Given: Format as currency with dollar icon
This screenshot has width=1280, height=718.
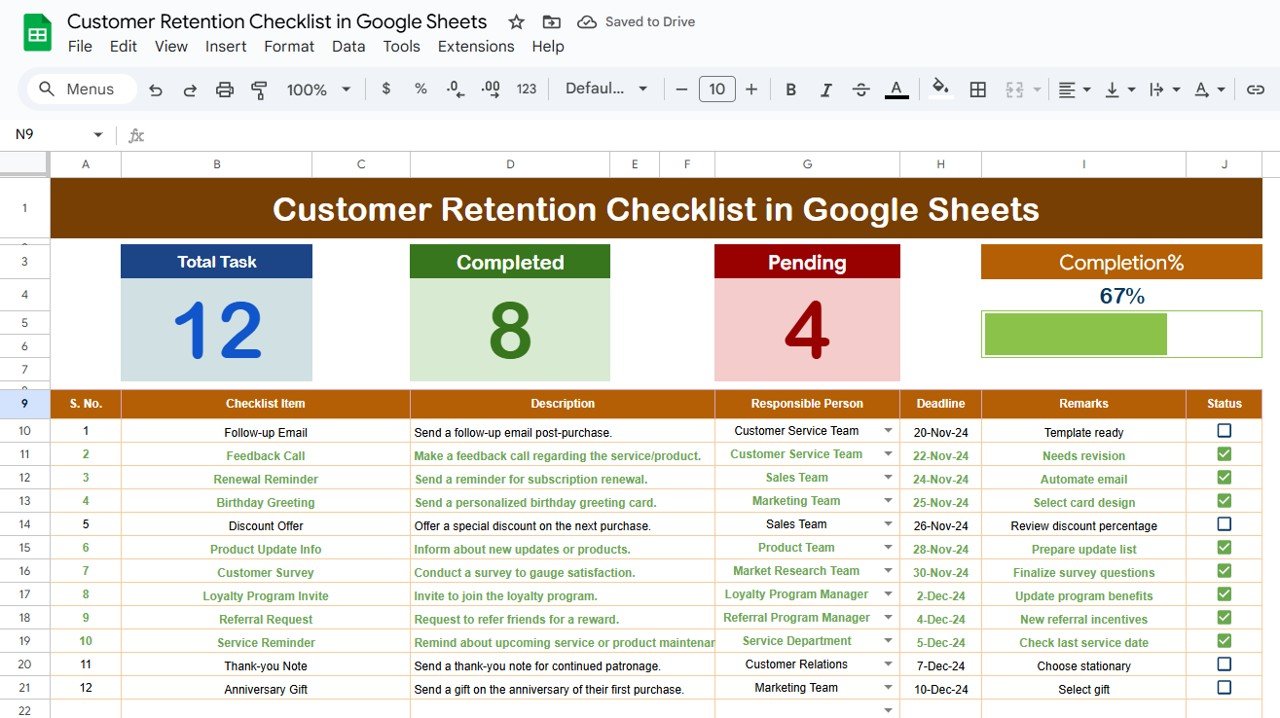Looking at the screenshot, I should (x=386, y=89).
